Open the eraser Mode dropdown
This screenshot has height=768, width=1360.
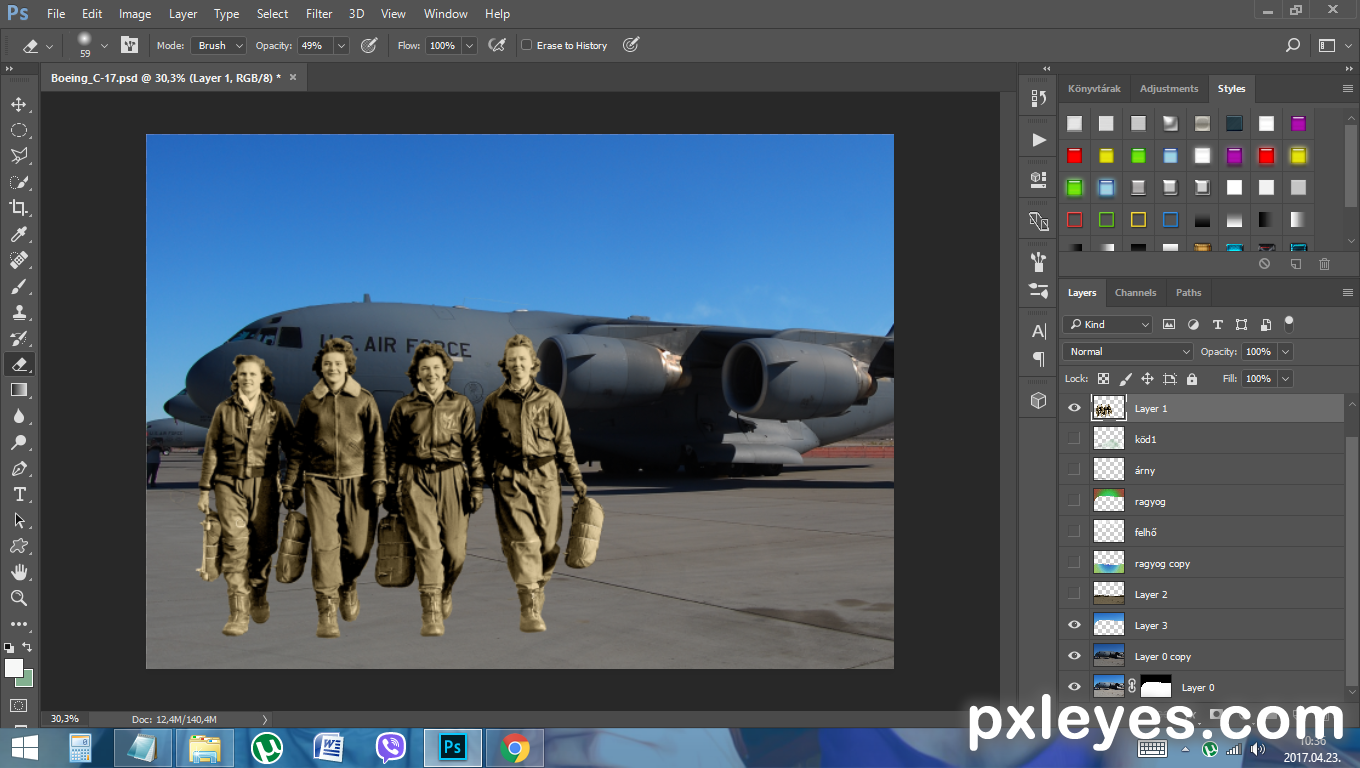pos(218,45)
